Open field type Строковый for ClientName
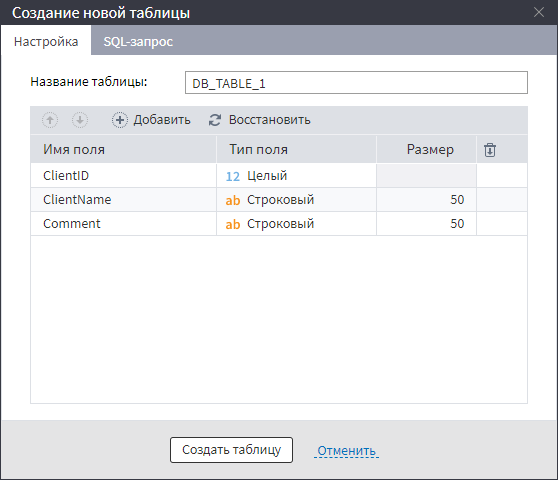The image size is (558, 480). [x=296, y=200]
